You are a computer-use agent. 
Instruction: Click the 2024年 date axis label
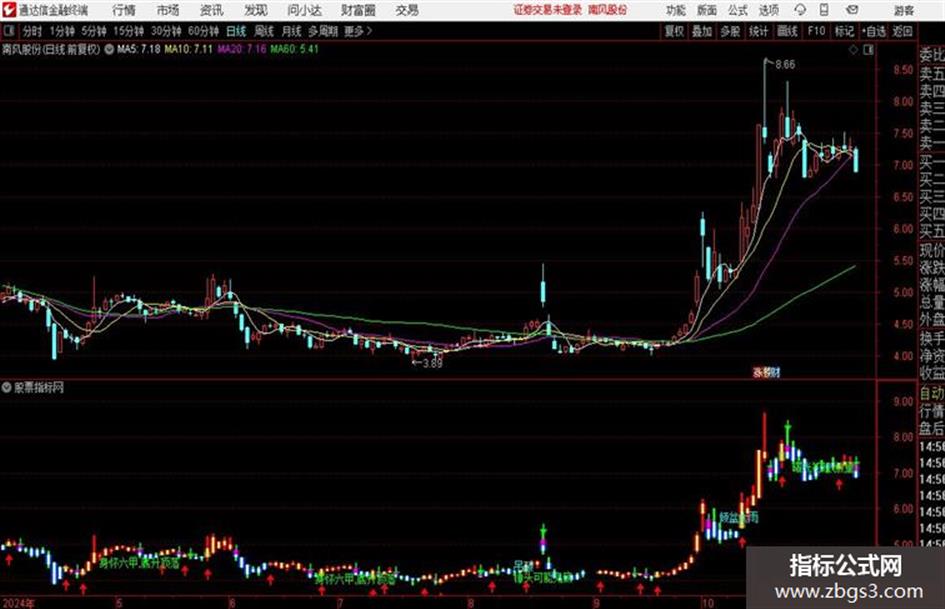tap(19, 603)
